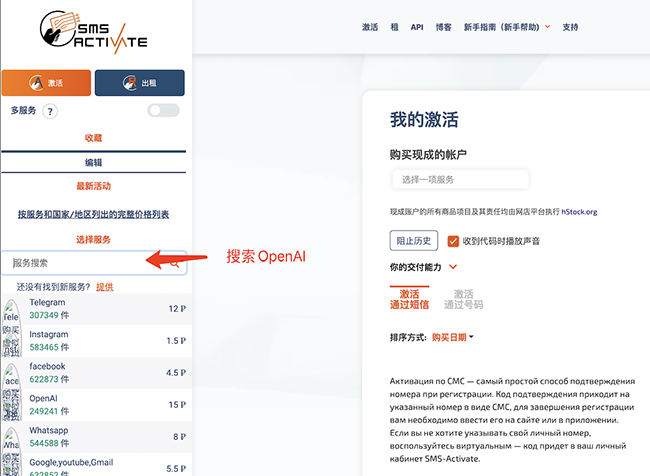Select the Instagram service row
650x476 pixels.
(97, 341)
